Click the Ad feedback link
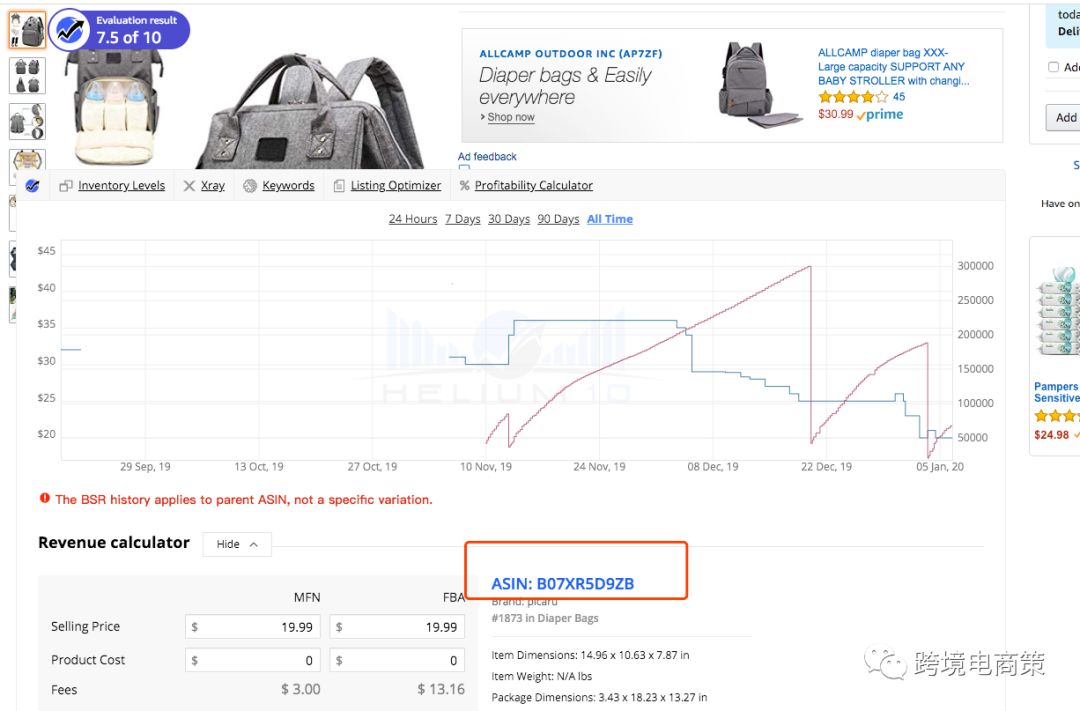 click(487, 157)
